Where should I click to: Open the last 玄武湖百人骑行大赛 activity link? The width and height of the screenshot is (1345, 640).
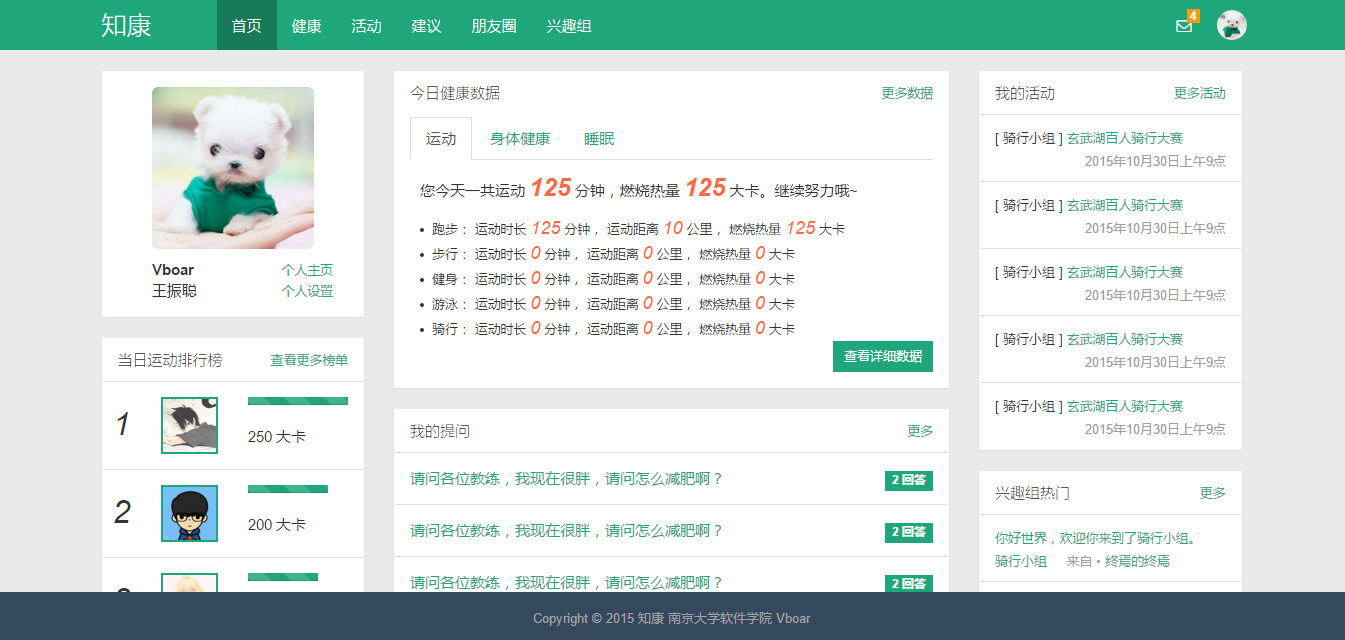click(x=1125, y=406)
